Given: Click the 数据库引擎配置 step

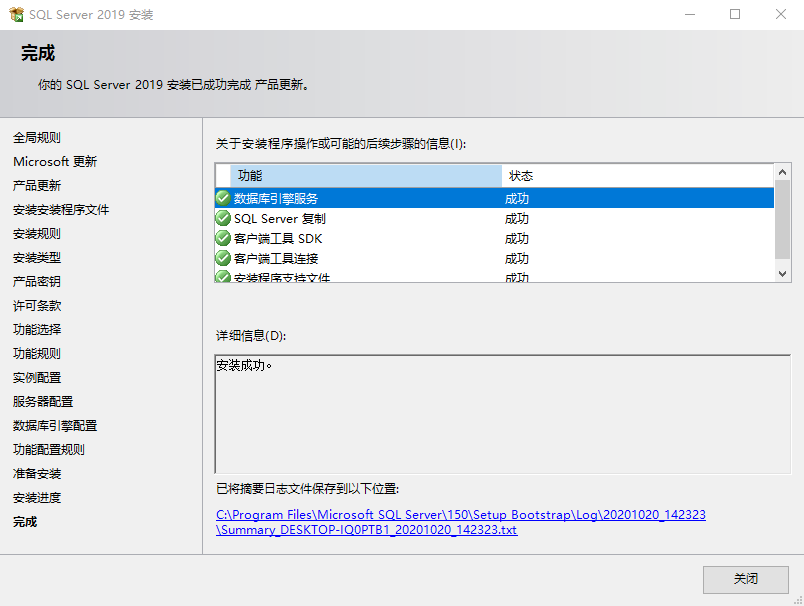Looking at the screenshot, I should [55, 426].
